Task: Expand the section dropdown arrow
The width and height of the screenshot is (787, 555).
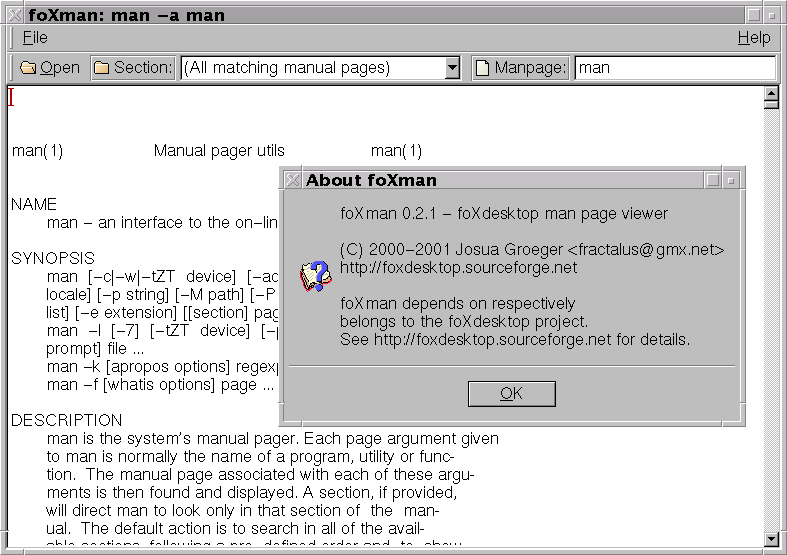Action: [452, 68]
